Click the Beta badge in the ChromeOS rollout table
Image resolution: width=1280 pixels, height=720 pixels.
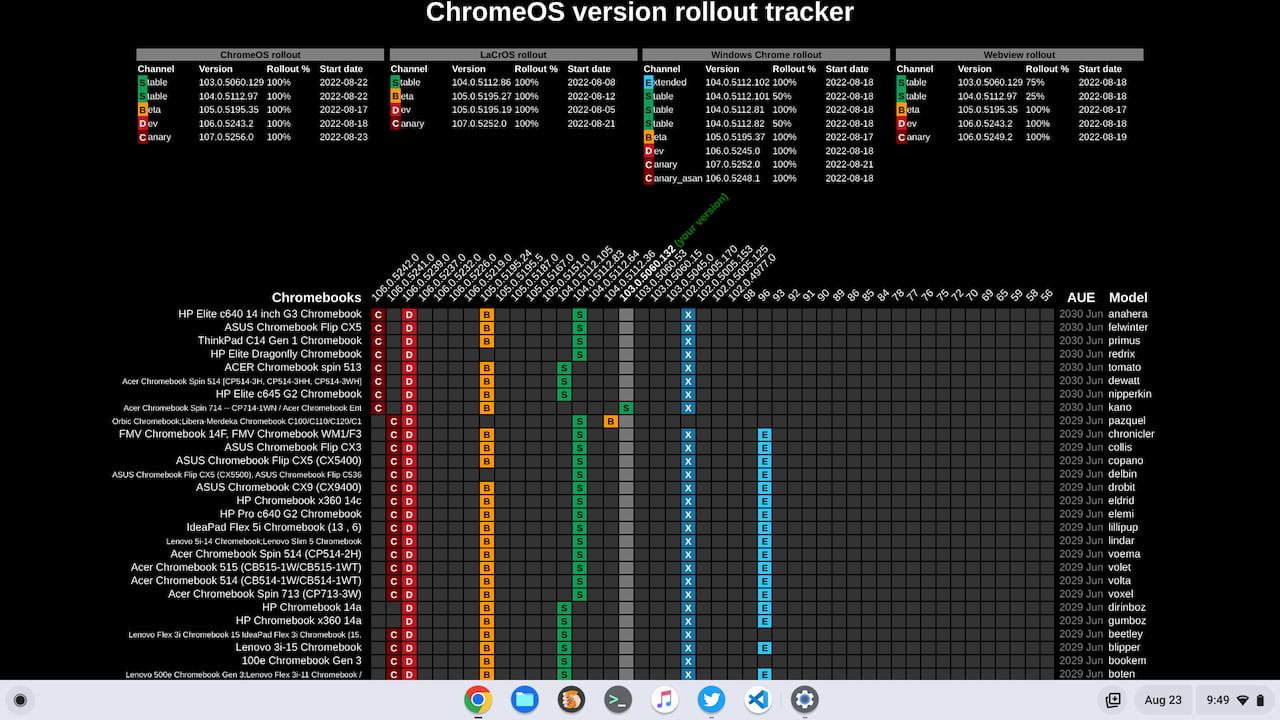(x=142, y=110)
